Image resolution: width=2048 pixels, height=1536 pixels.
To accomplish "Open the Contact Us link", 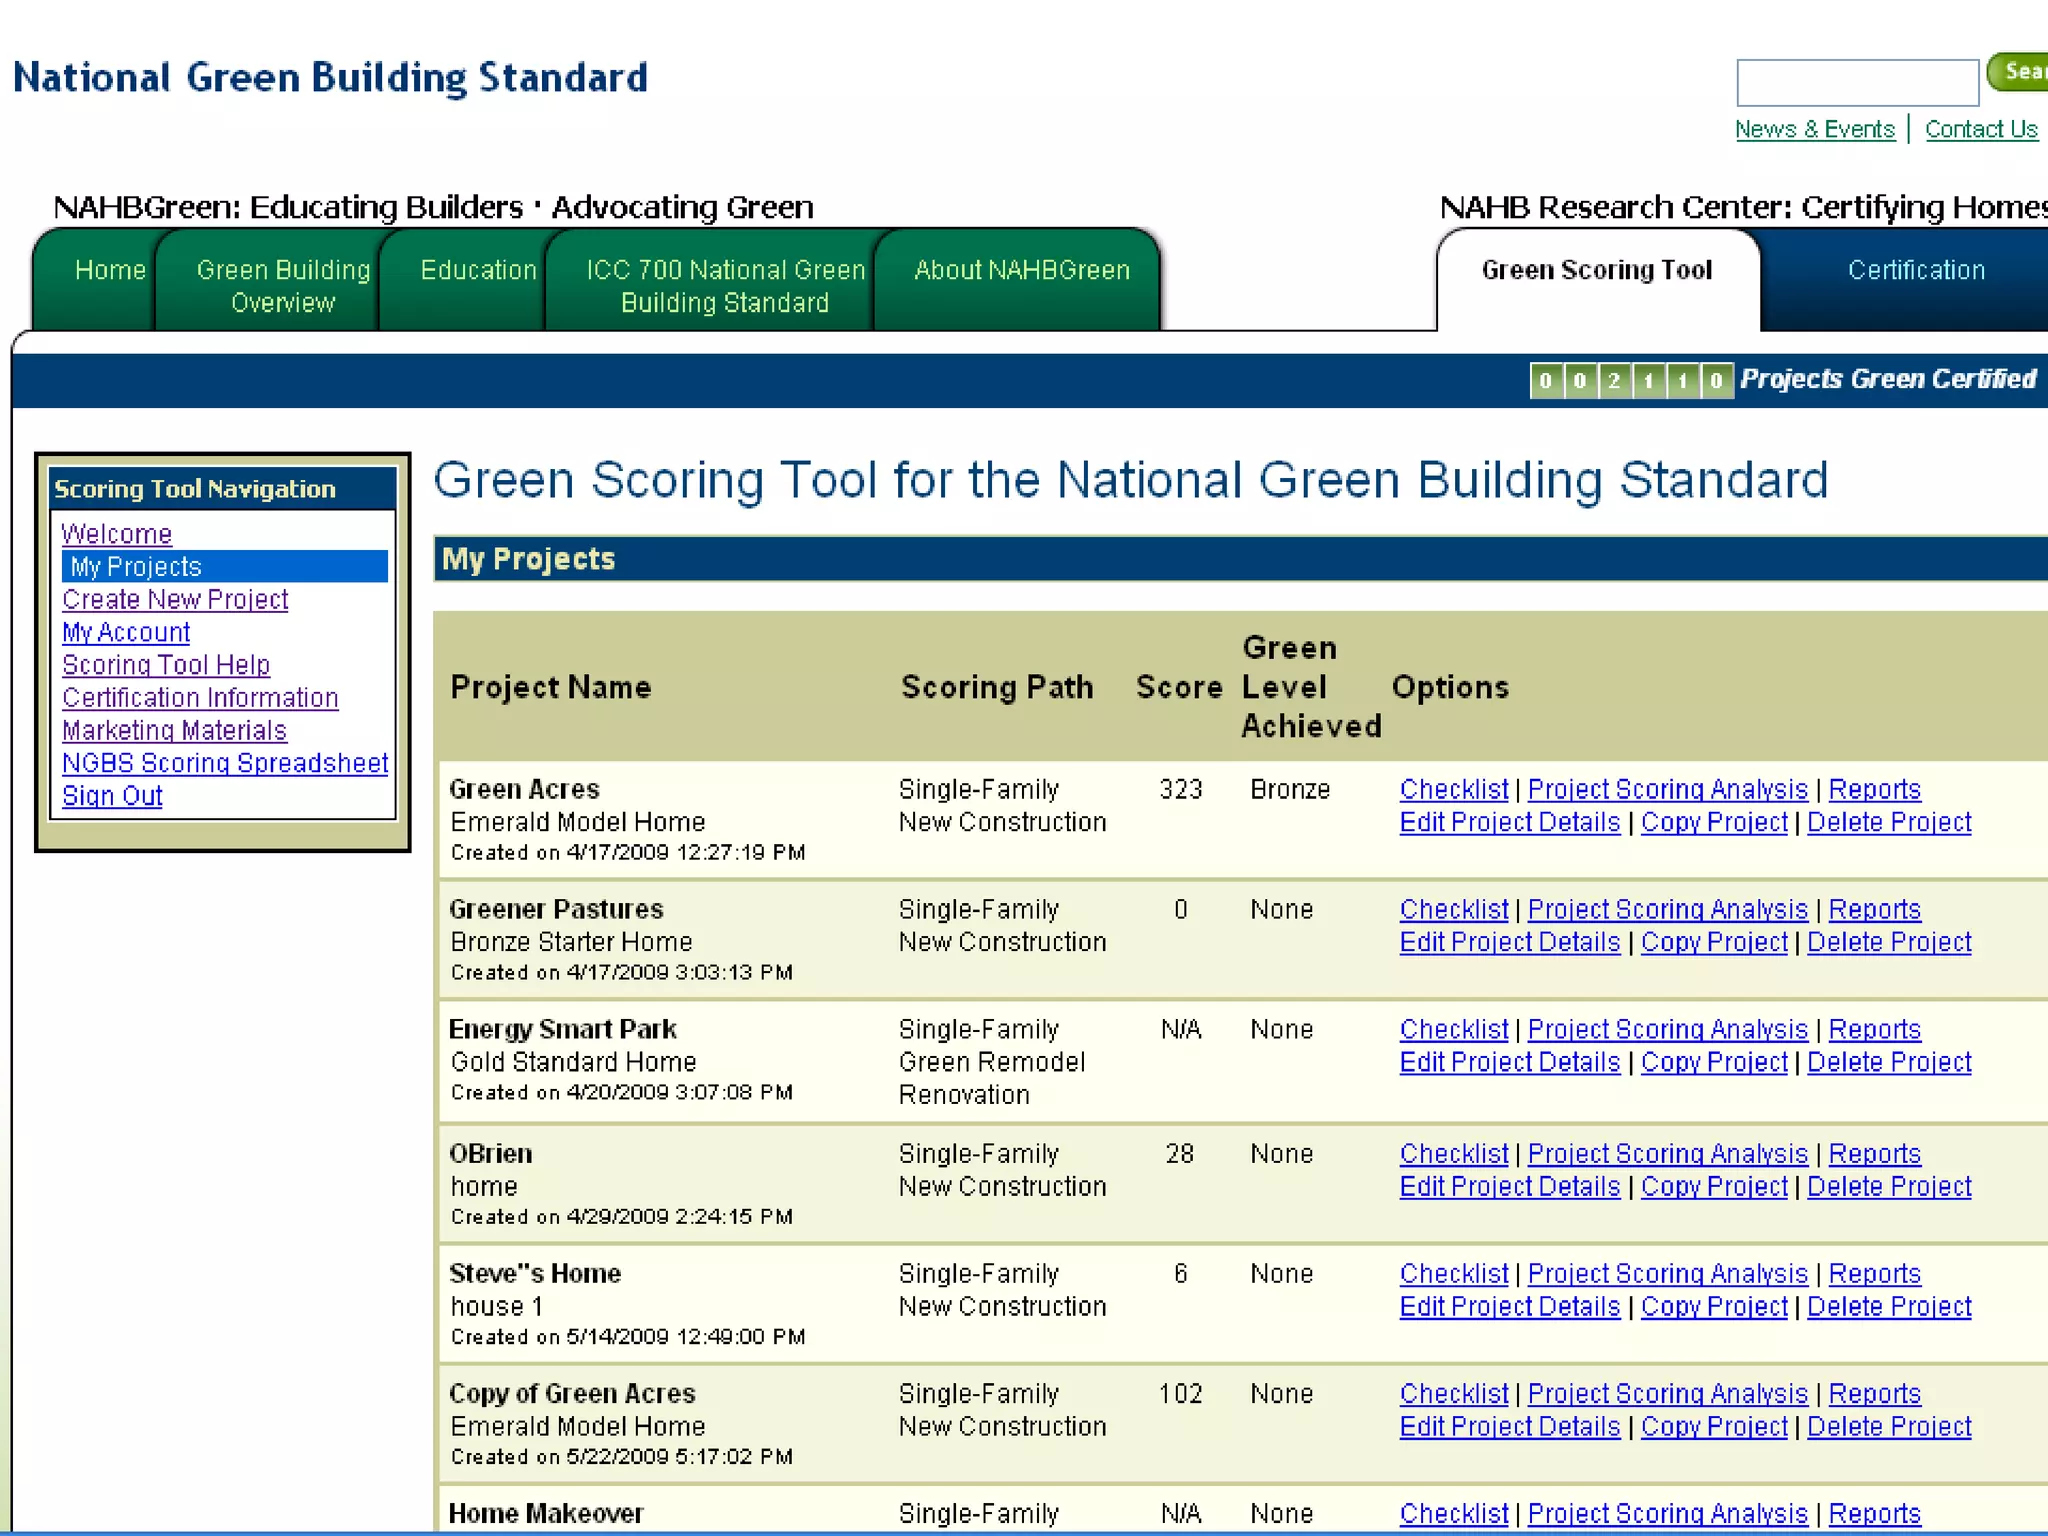I will tap(1980, 130).
